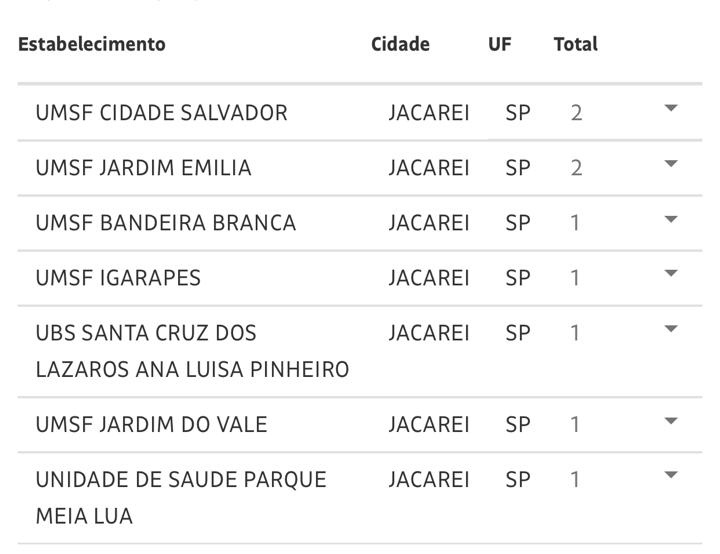Viewport: 720px width, 554px height.
Task: Expand the UBS SANTA CRUZ DOS LAZAROS arrow
Action: point(671,328)
